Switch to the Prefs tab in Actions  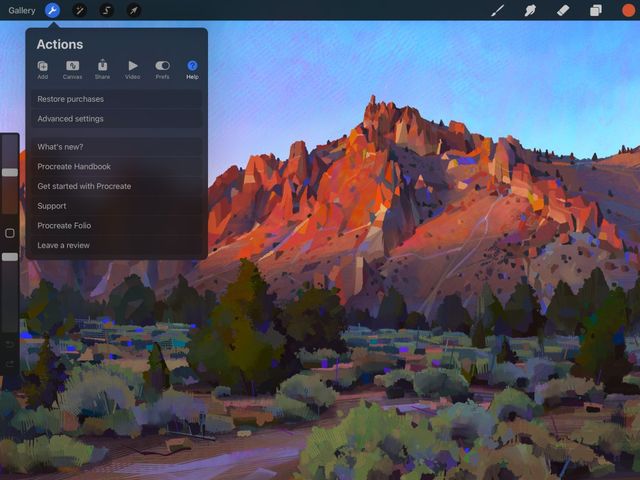point(162,69)
